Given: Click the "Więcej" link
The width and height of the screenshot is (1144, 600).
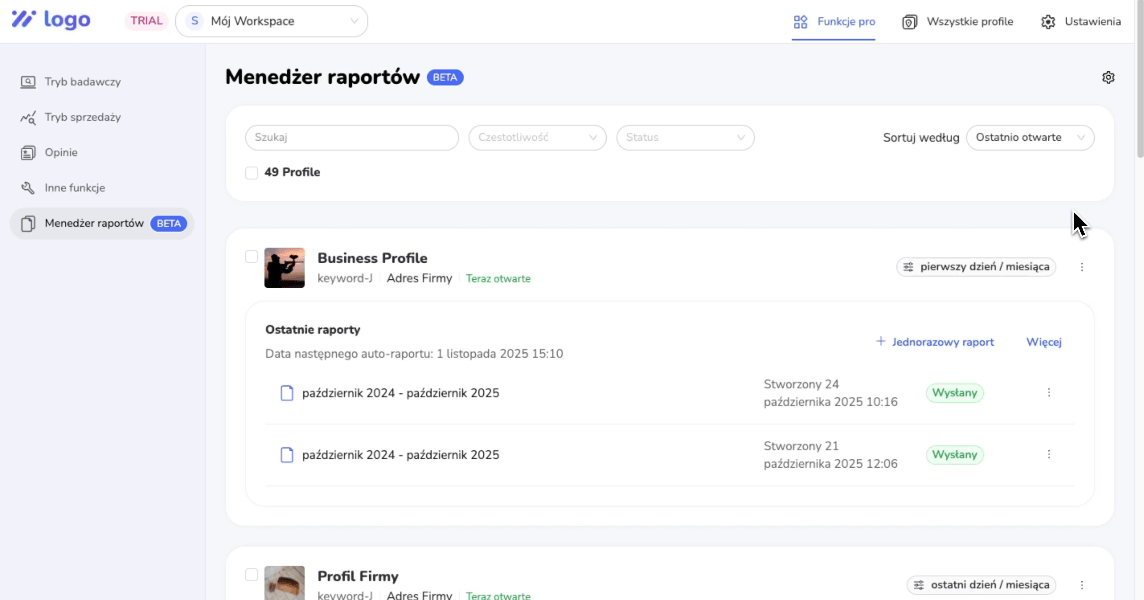Looking at the screenshot, I should 1044,342.
